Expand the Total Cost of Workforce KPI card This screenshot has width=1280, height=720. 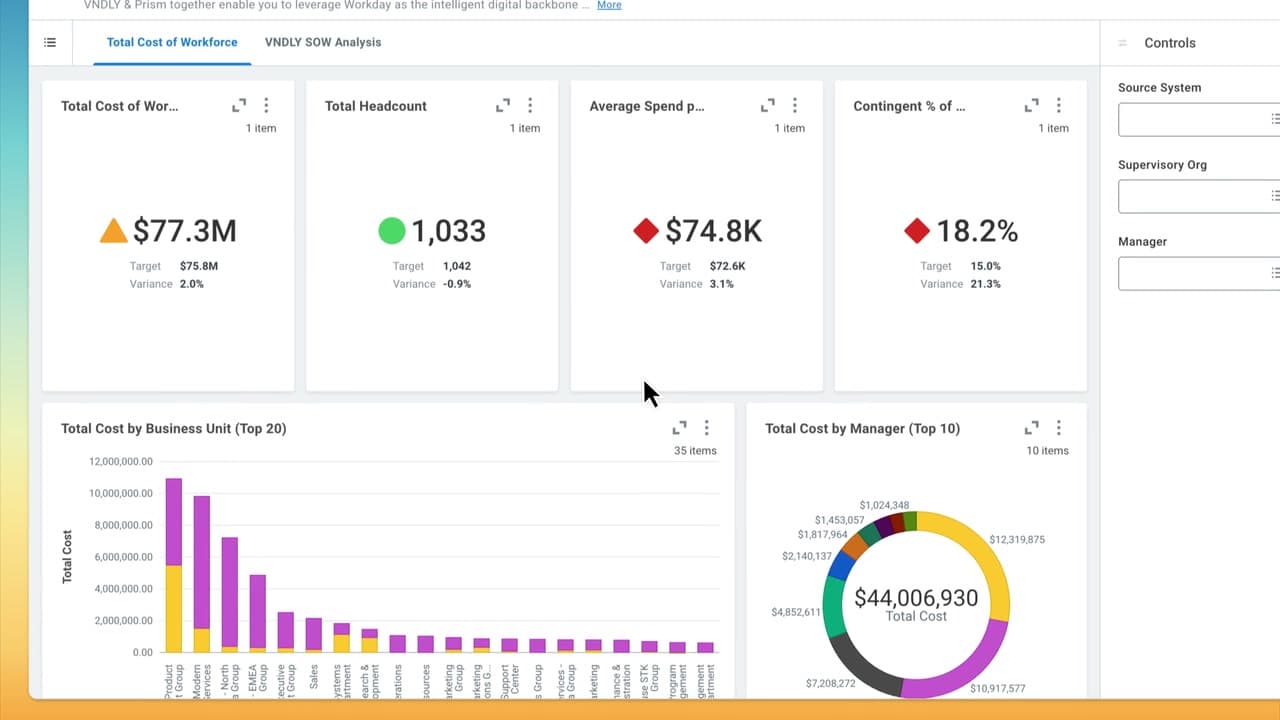point(239,105)
